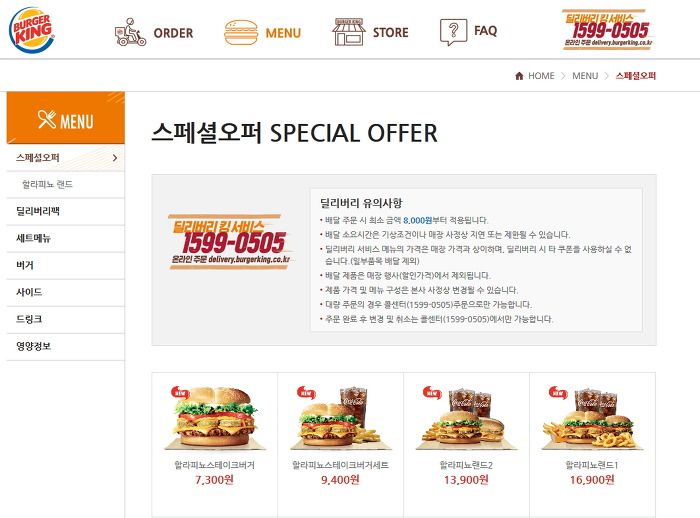The height and width of the screenshot is (518, 700).
Task: Click the delivery.burgerking.co.kr banner in notice box
Action: pos(230,242)
